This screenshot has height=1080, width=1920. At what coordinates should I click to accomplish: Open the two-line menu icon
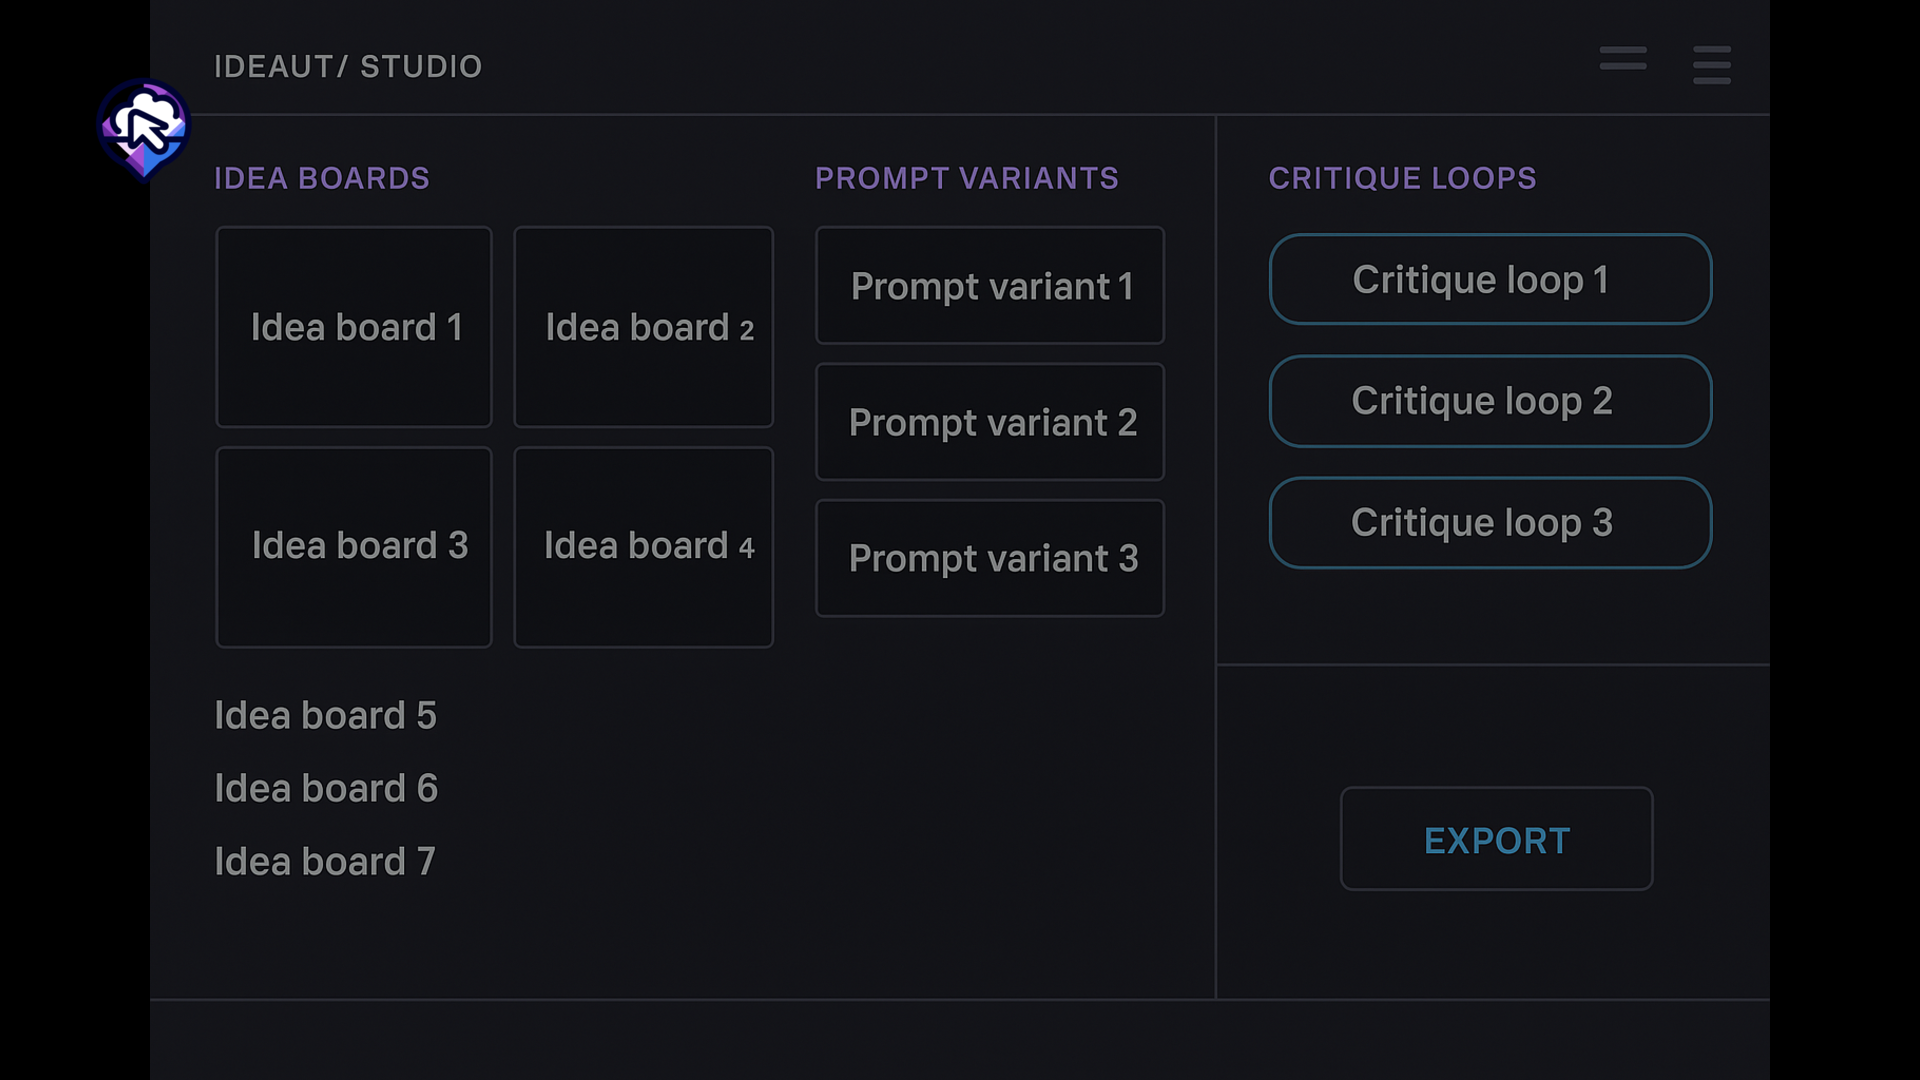[x=1622, y=59]
